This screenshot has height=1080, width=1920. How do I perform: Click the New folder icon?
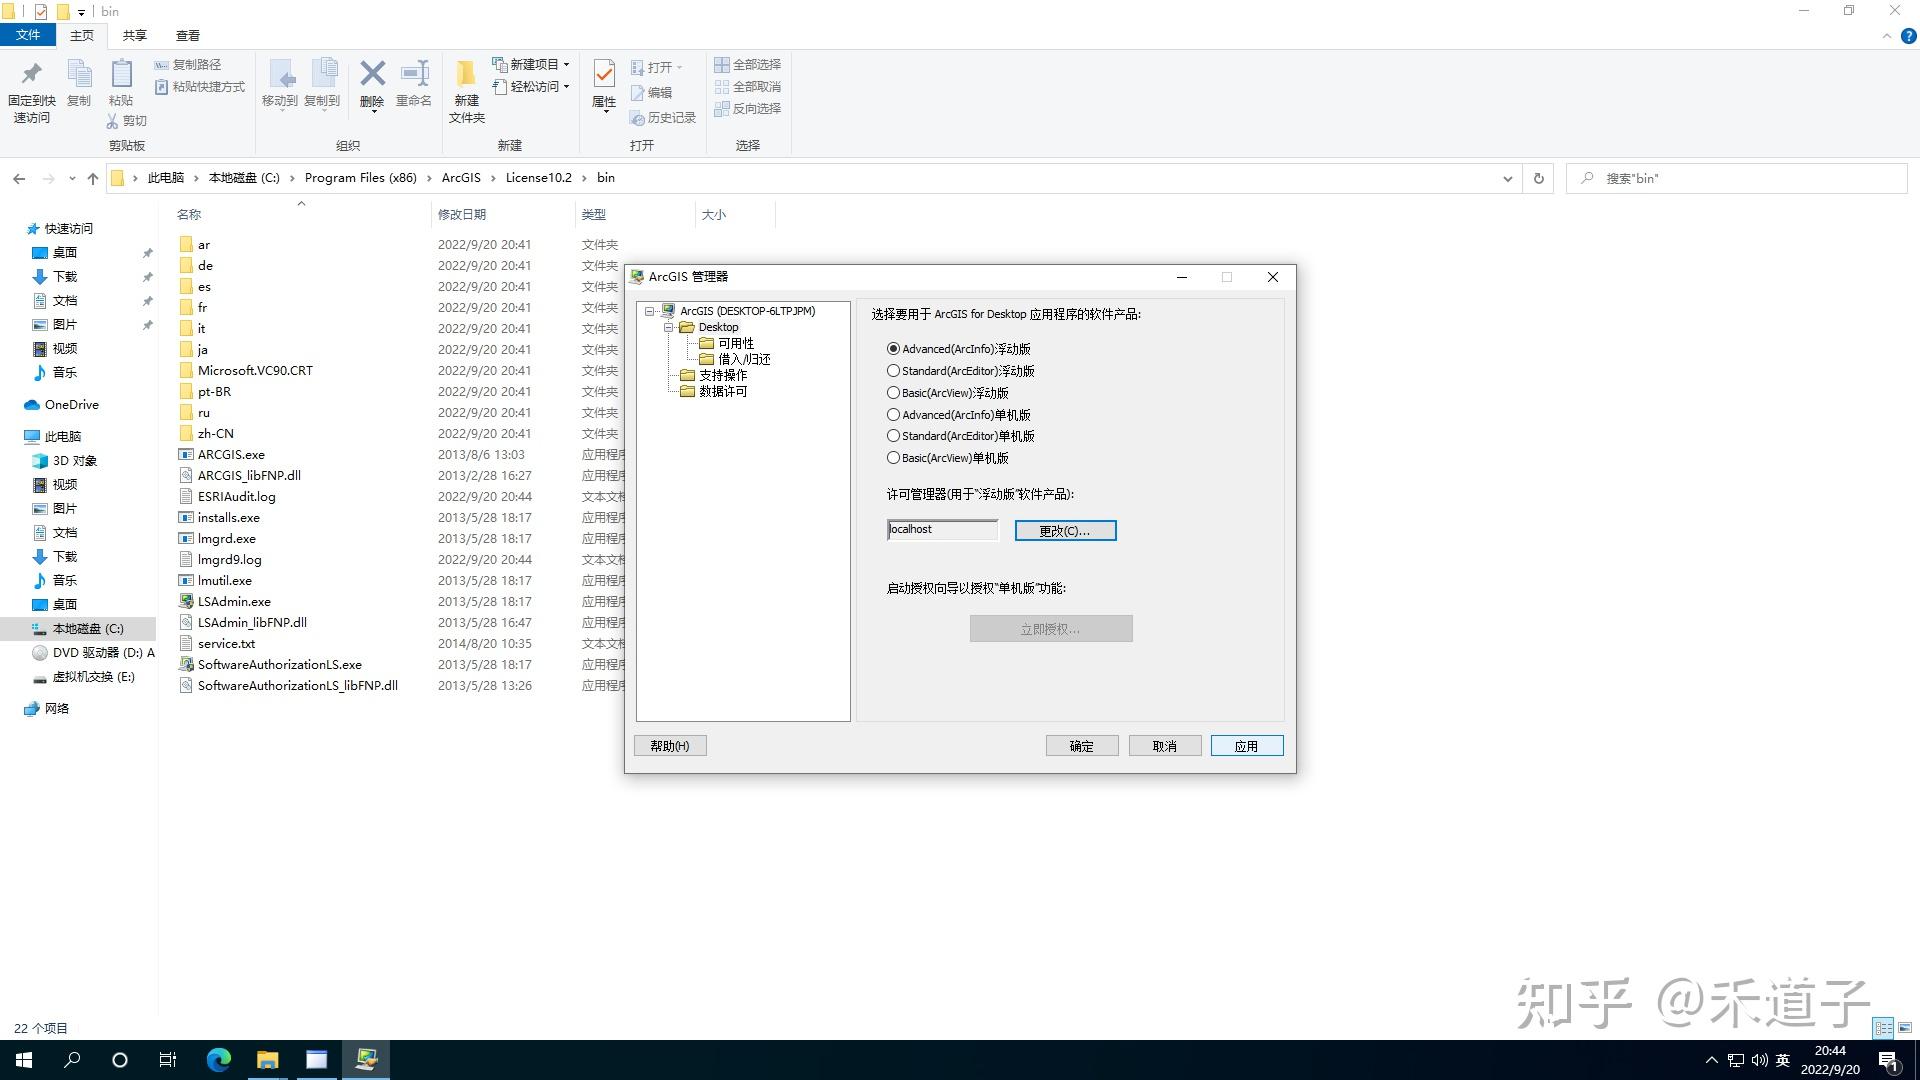(466, 73)
